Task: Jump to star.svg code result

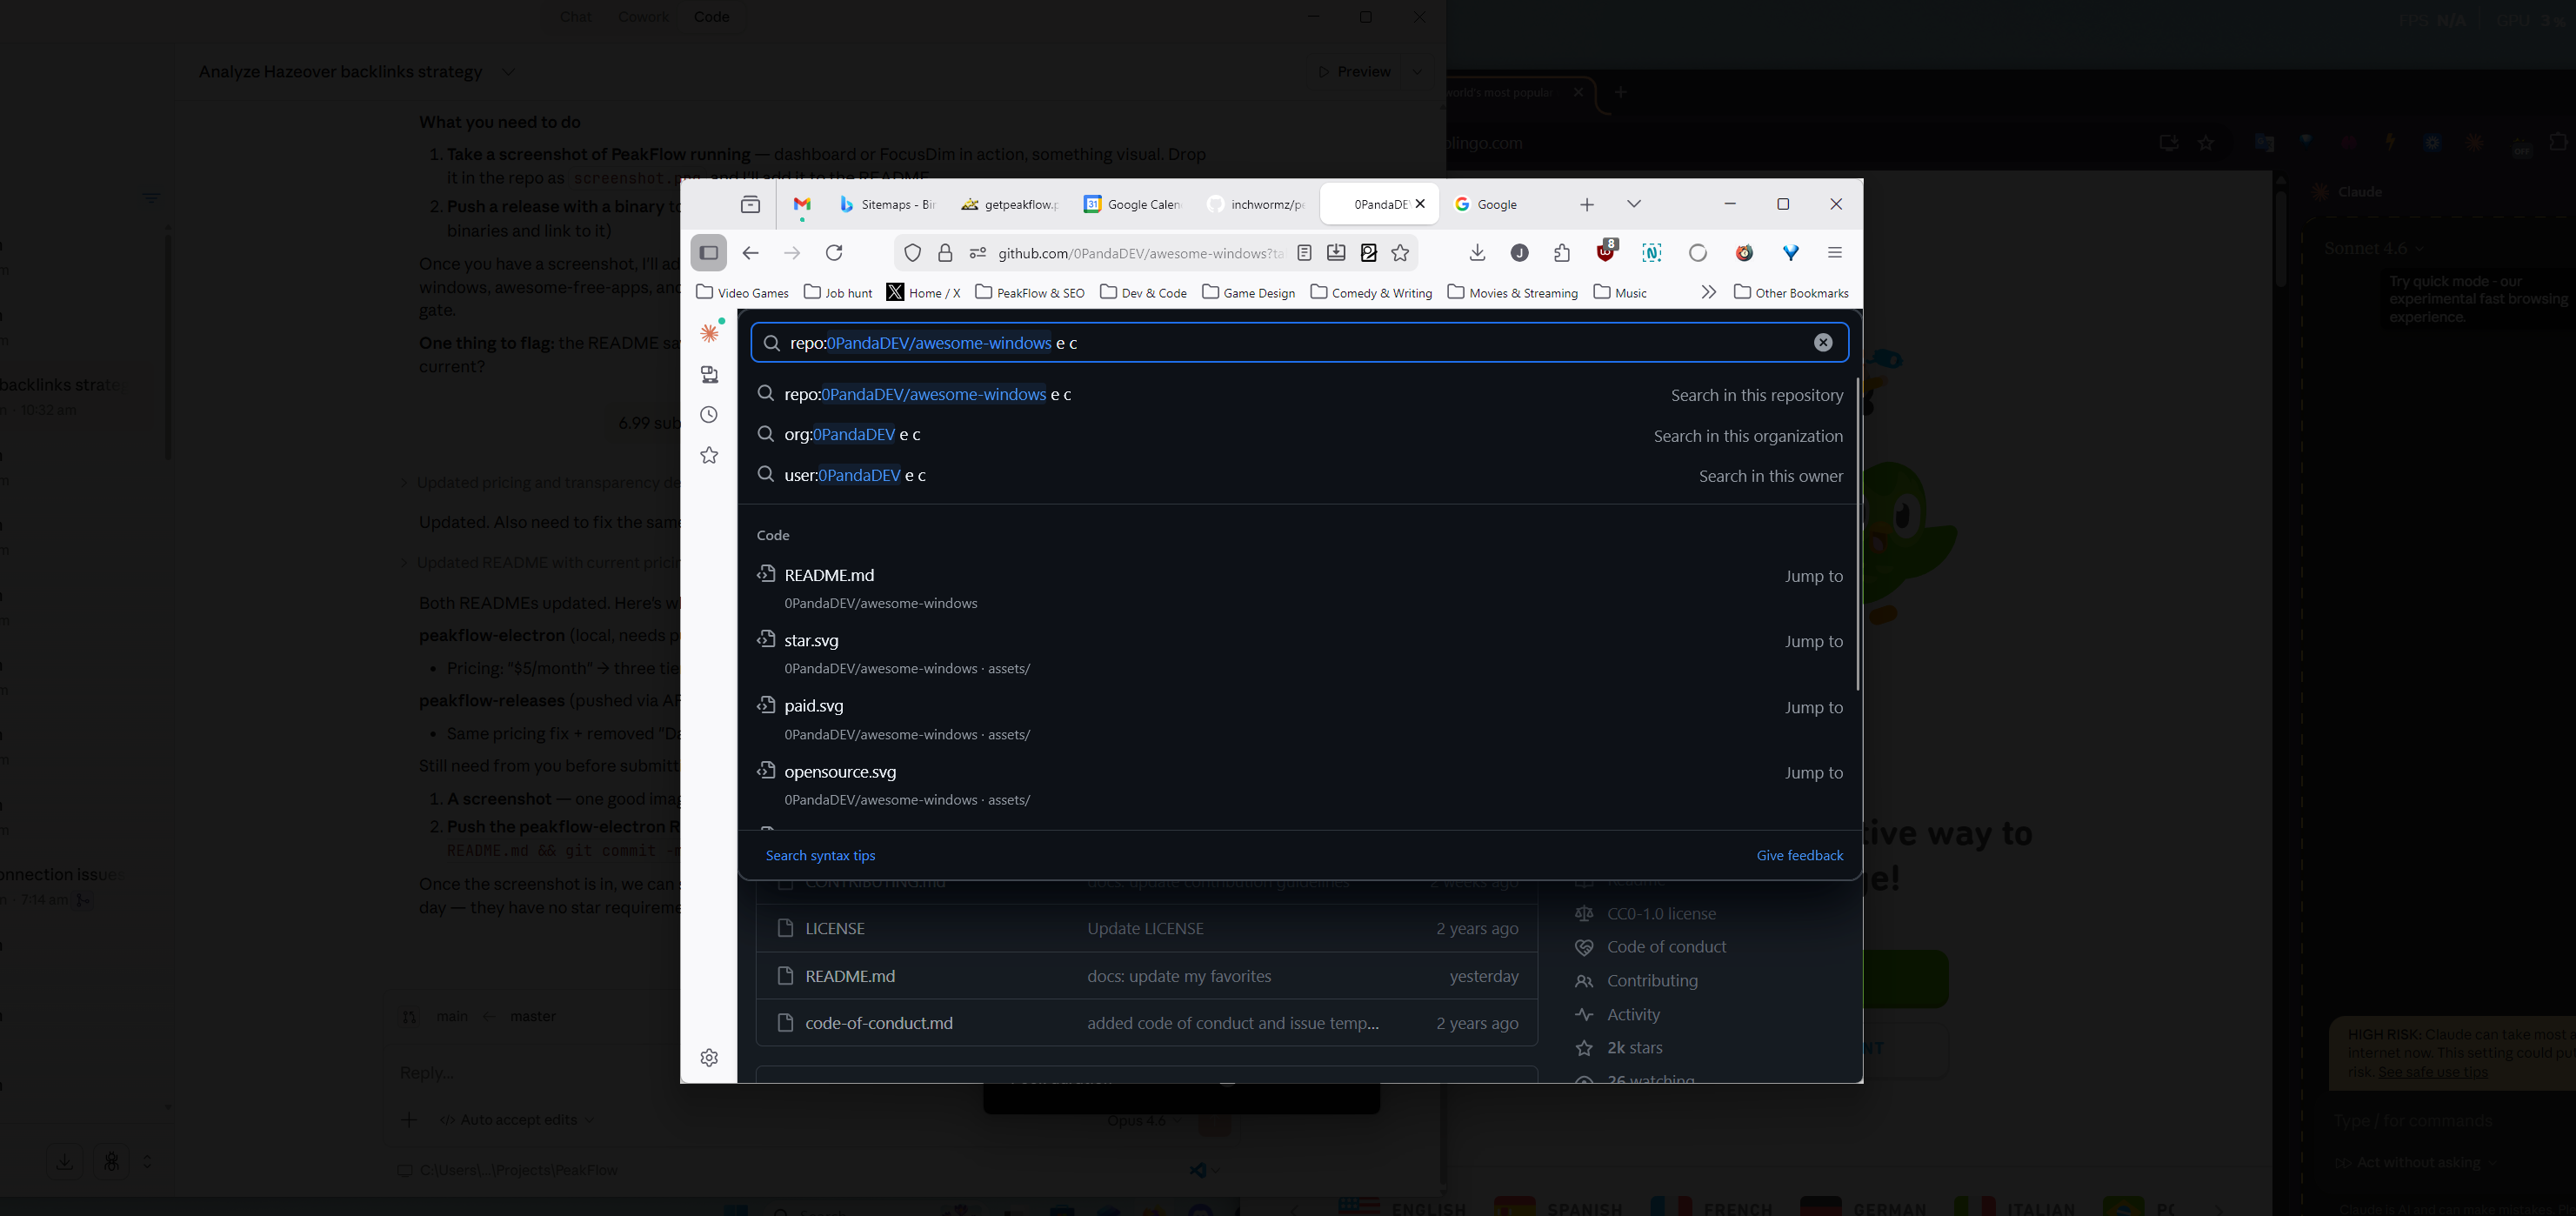Action: pyautogui.click(x=811, y=641)
